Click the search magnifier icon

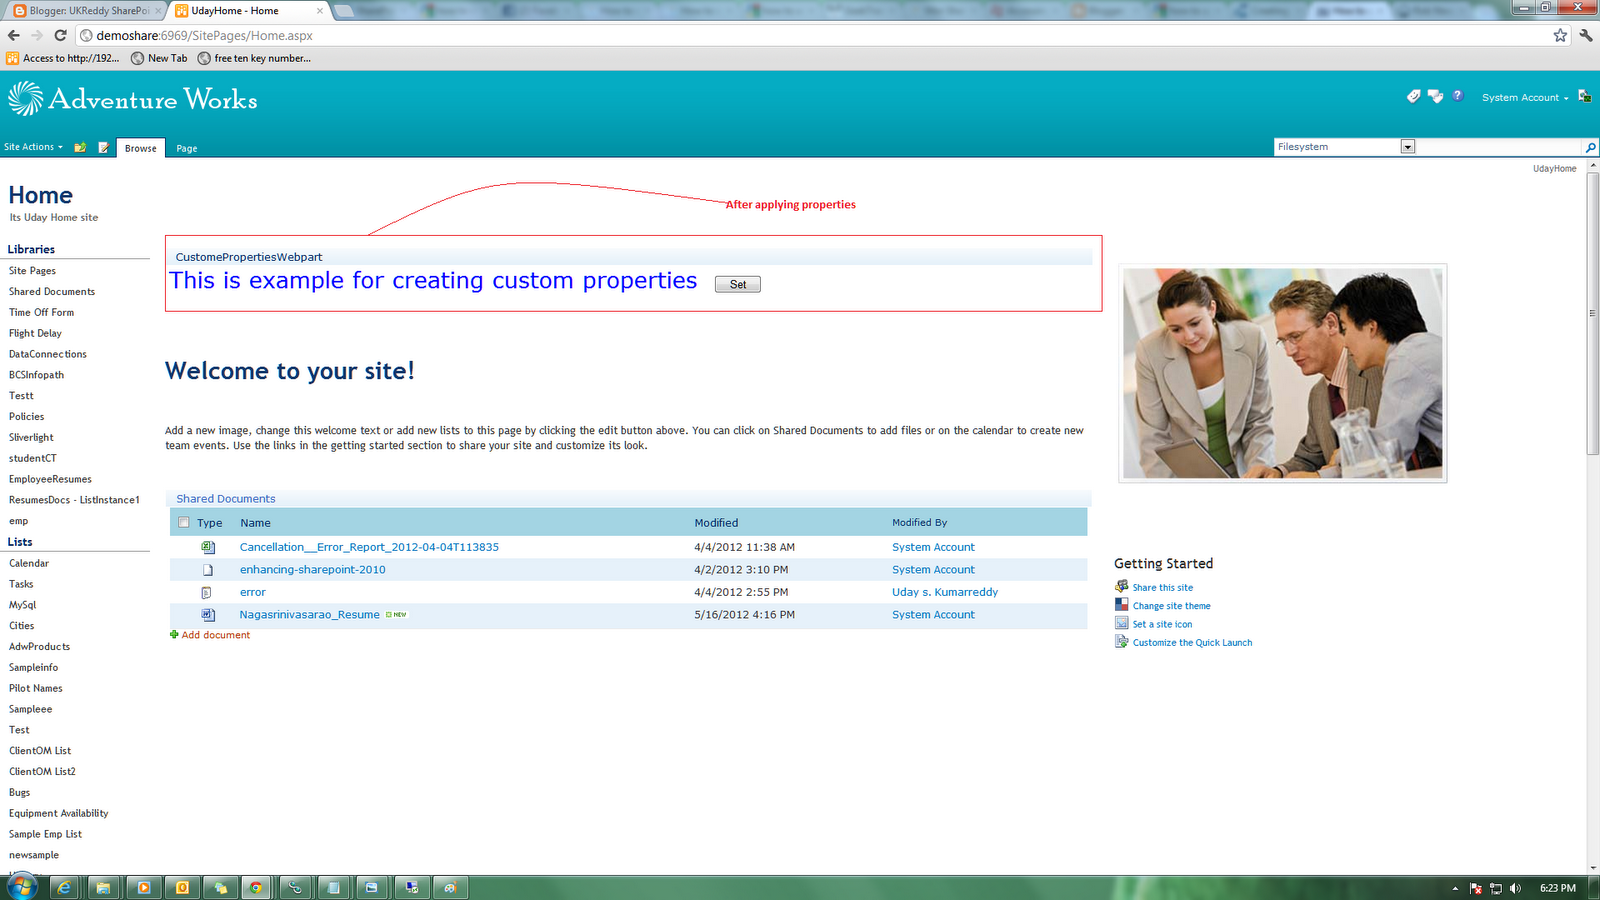coord(1590,147)
